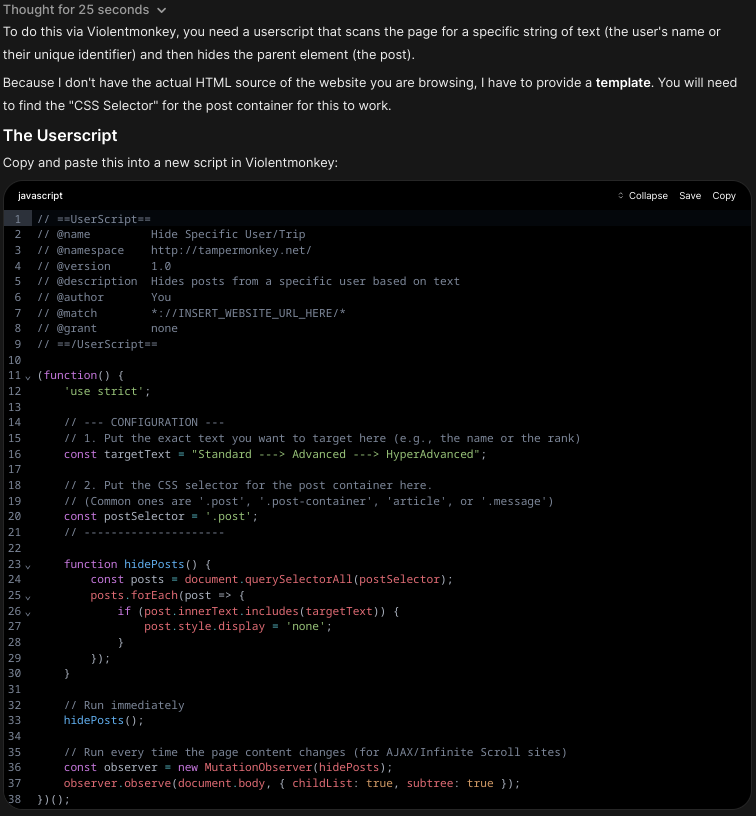Viewport: 756px width, 816px height.
Task: Click '// ==/UserScript==' on line 9
Action: 97,345
